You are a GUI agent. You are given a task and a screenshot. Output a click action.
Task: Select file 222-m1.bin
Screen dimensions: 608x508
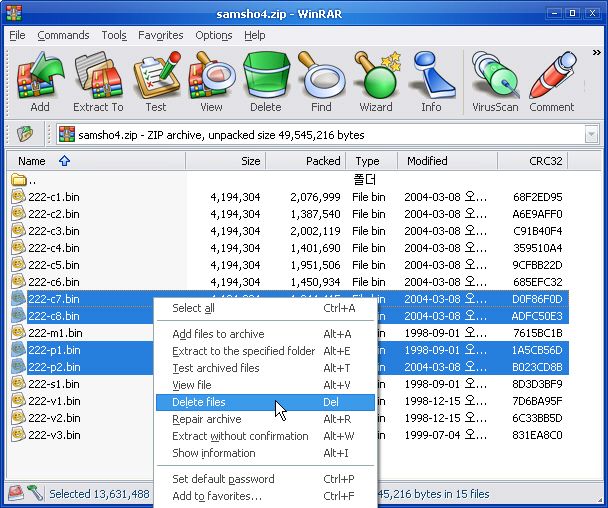click(x=55, y=333)
